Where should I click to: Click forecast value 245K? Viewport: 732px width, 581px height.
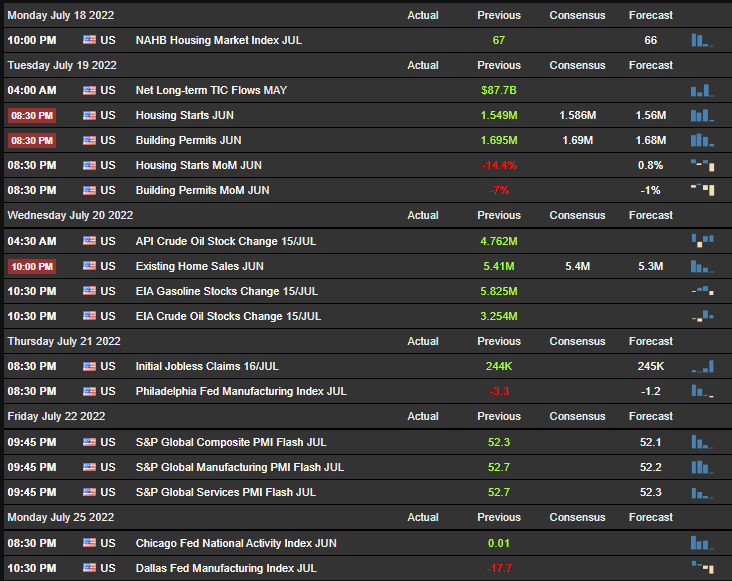click(x=650, y=366)
